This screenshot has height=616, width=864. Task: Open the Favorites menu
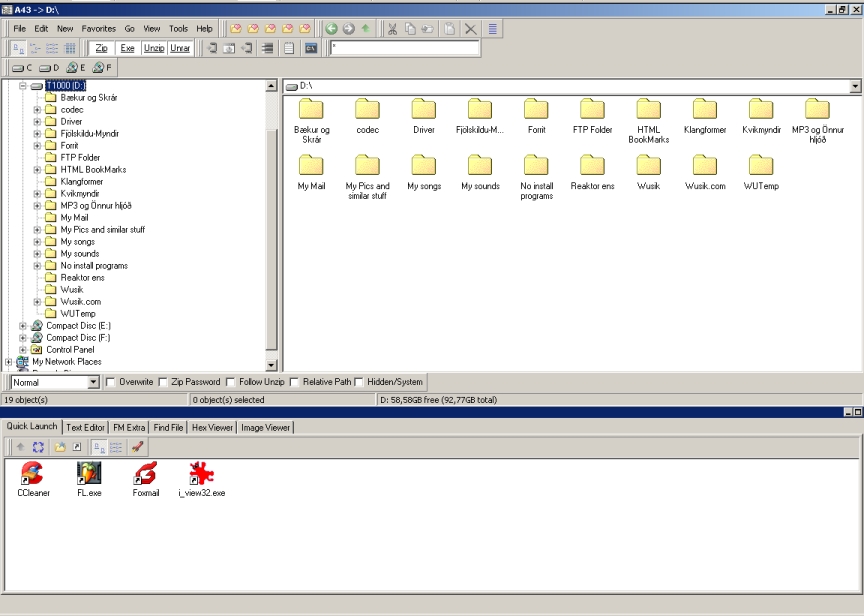[x=98, y=29]
